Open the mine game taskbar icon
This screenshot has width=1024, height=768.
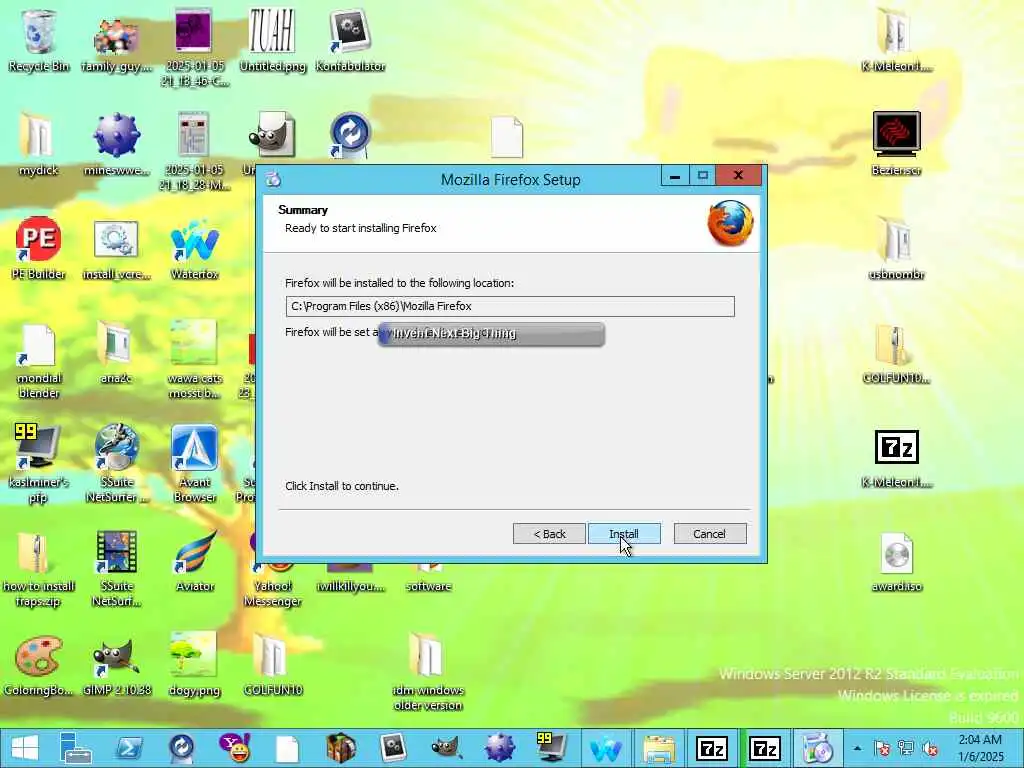pos(500,748)
